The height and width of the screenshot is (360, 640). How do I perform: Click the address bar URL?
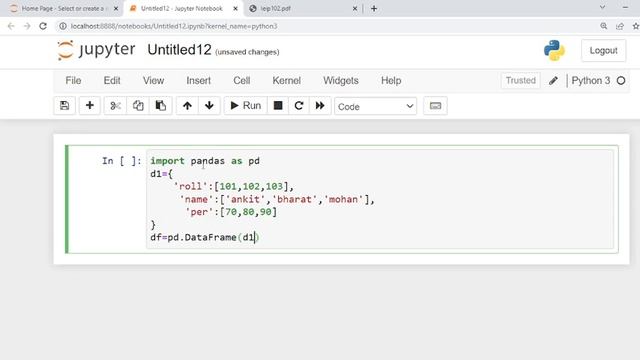[x=174, y=26]
